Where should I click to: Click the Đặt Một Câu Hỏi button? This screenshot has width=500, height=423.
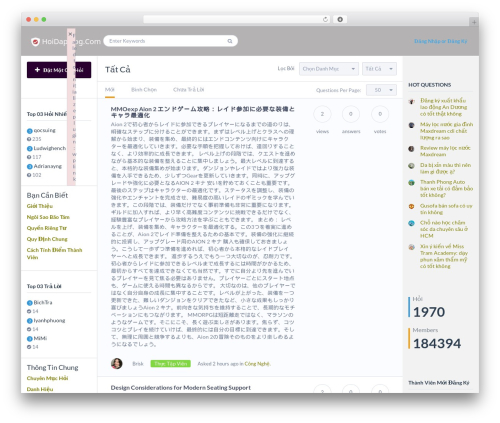59,70
